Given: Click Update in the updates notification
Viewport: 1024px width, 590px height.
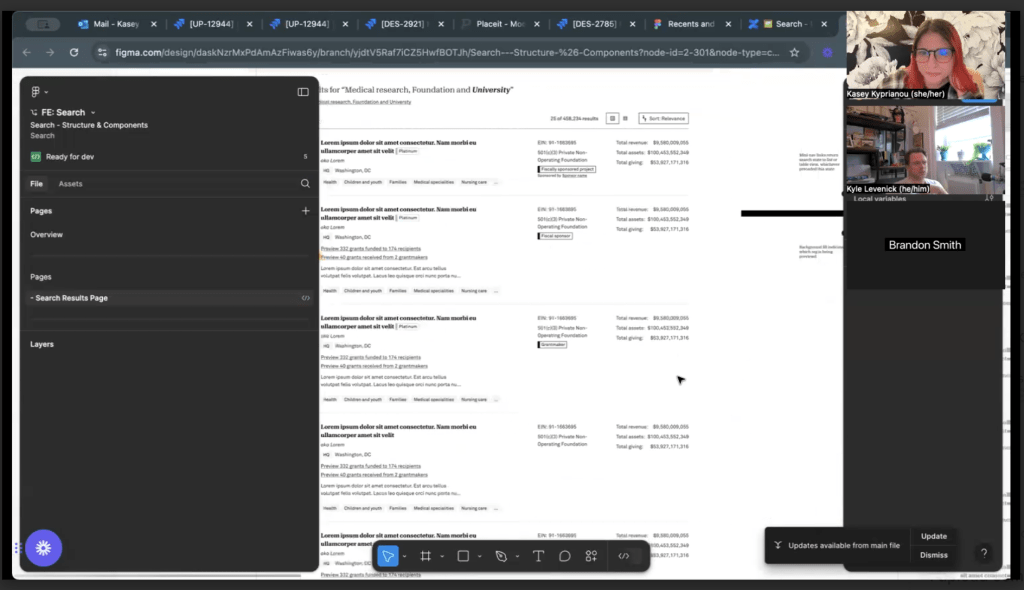Looking at the screenshot, I should 933,536.
